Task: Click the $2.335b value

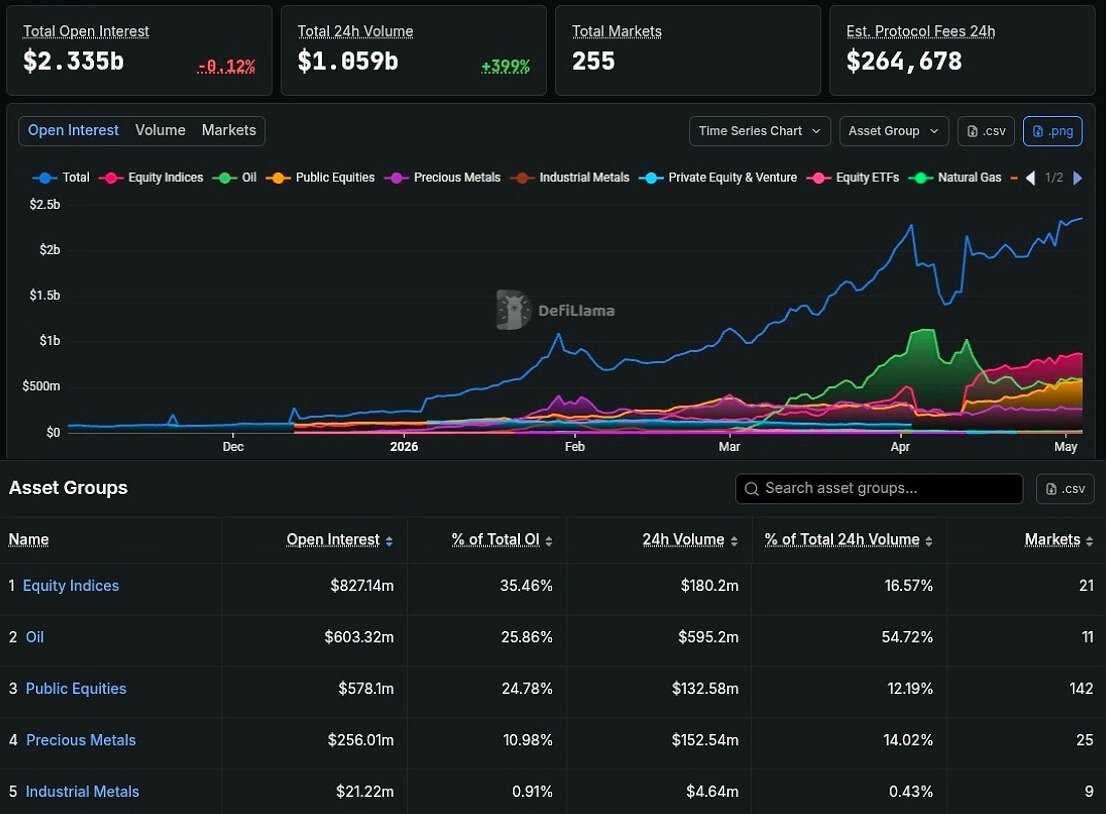Action: click(73, 61)
